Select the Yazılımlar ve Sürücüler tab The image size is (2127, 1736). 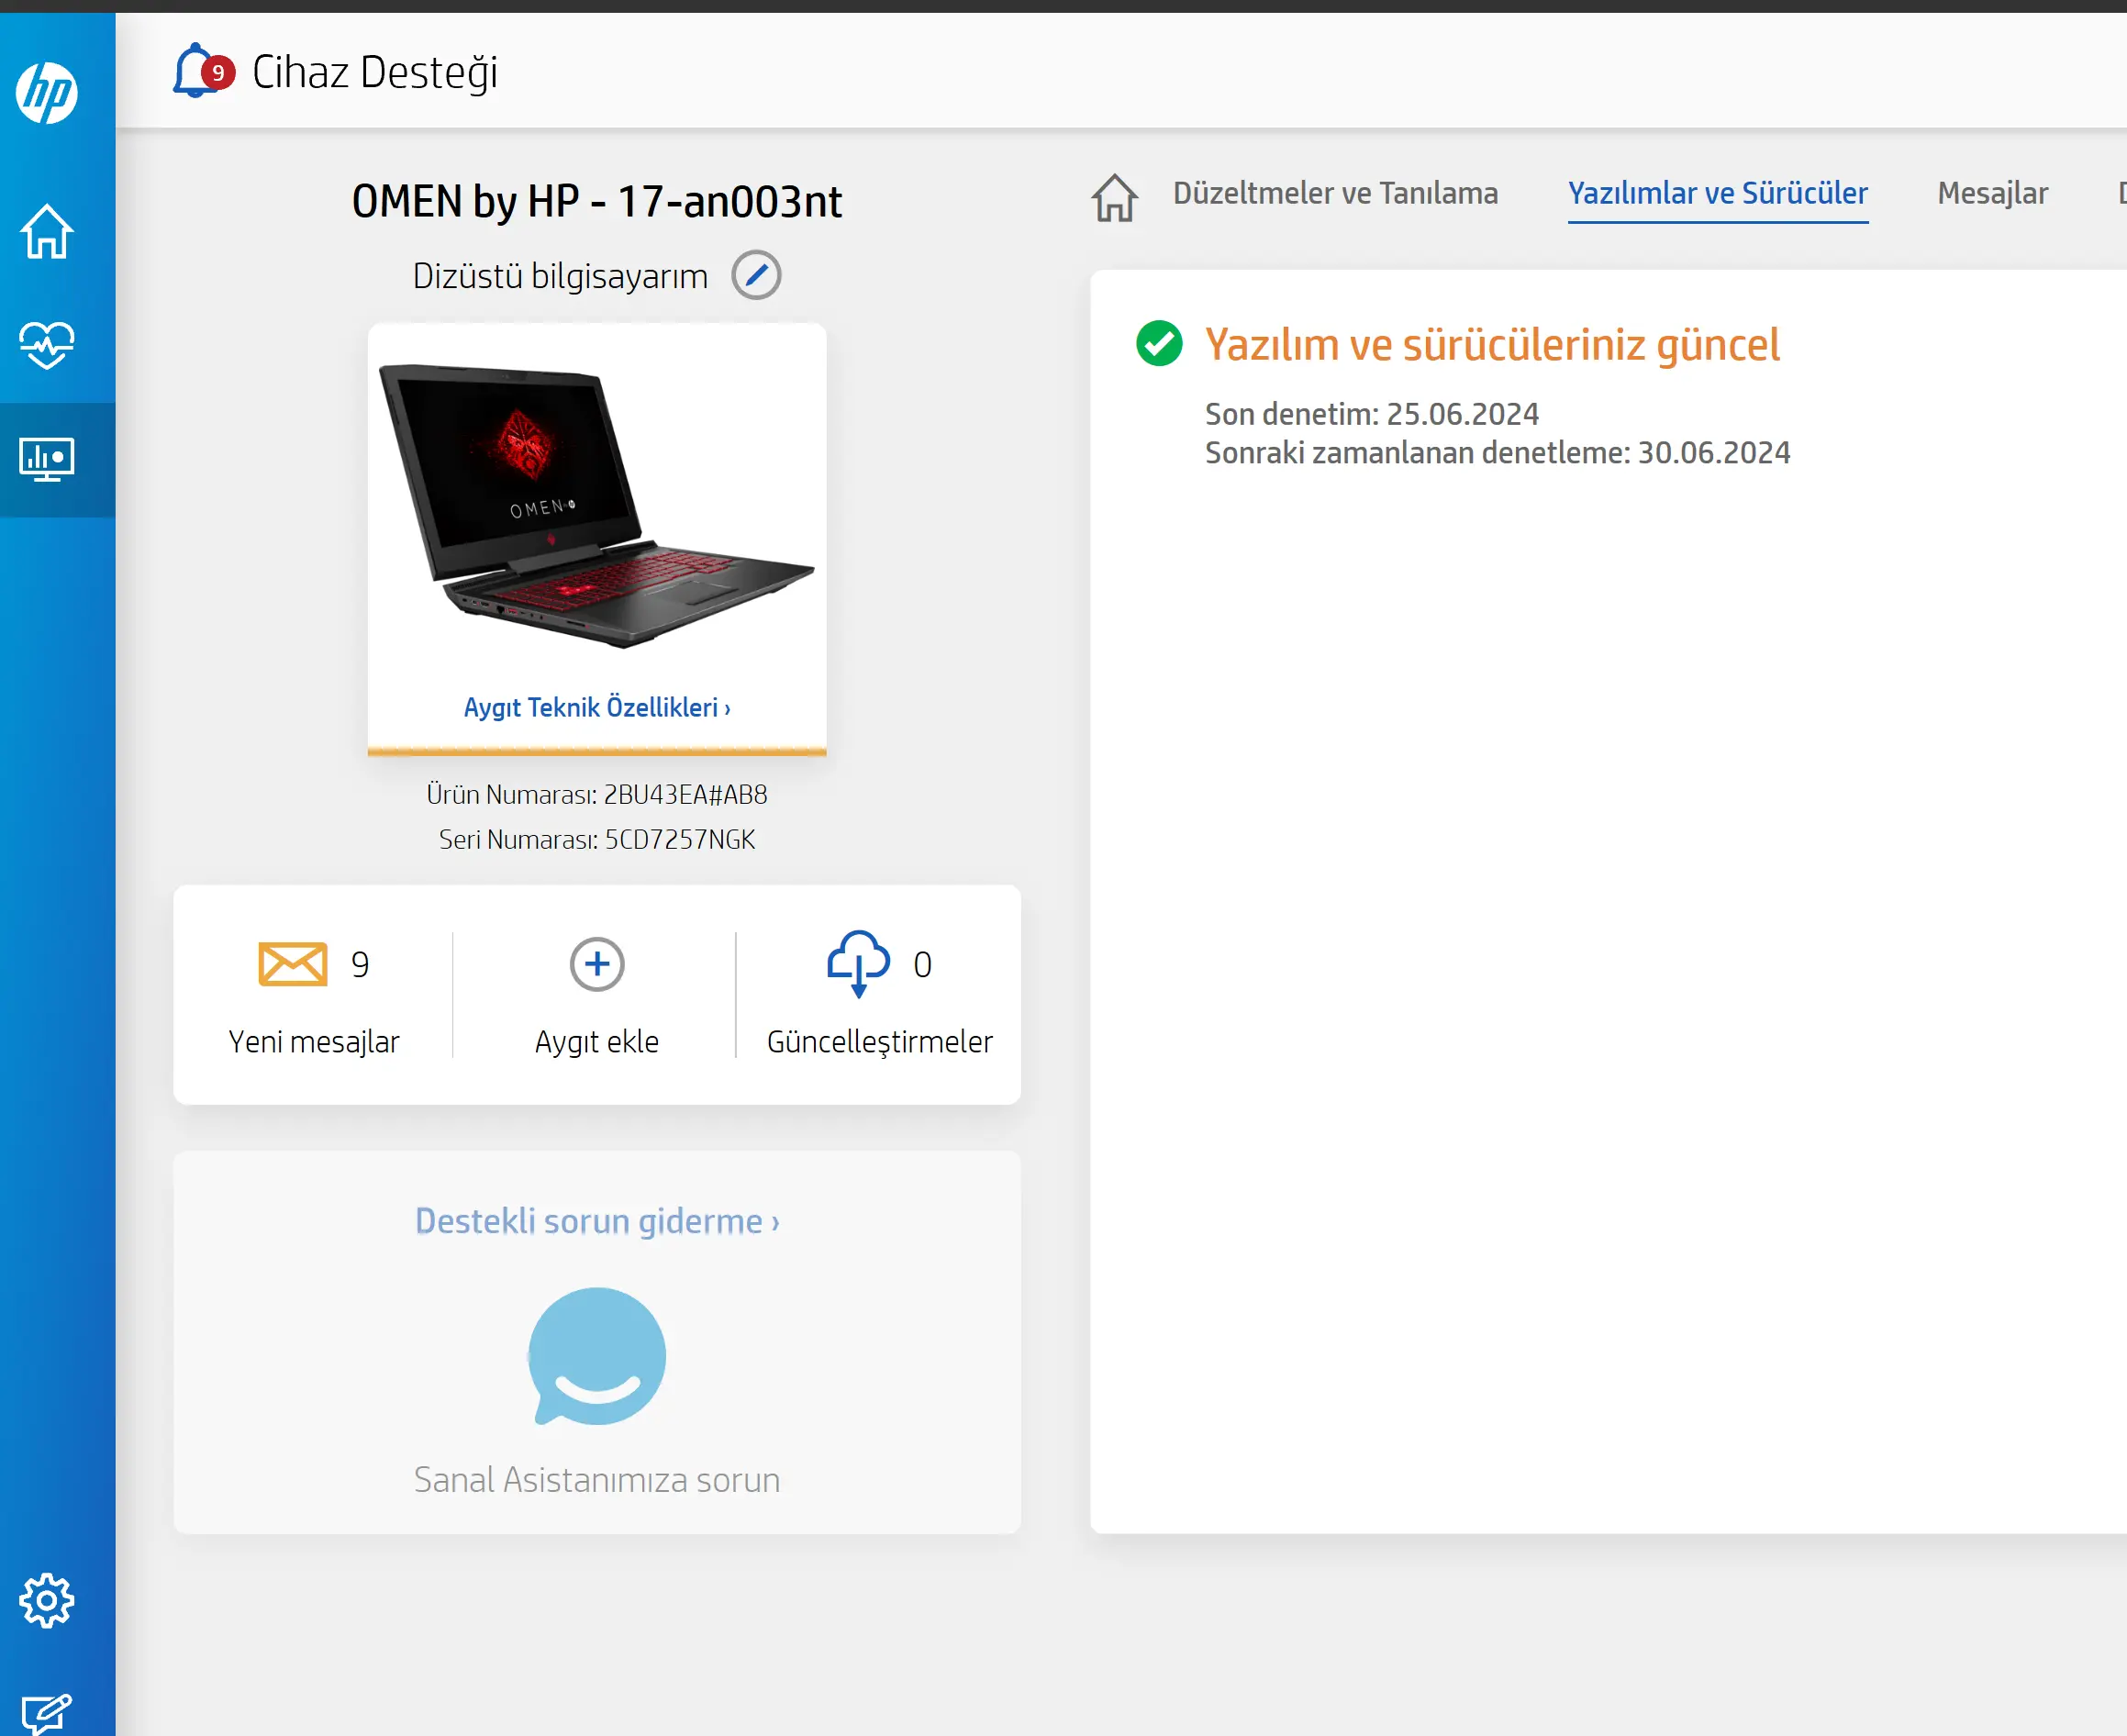pyautogui.click(x=1717, y=193)
